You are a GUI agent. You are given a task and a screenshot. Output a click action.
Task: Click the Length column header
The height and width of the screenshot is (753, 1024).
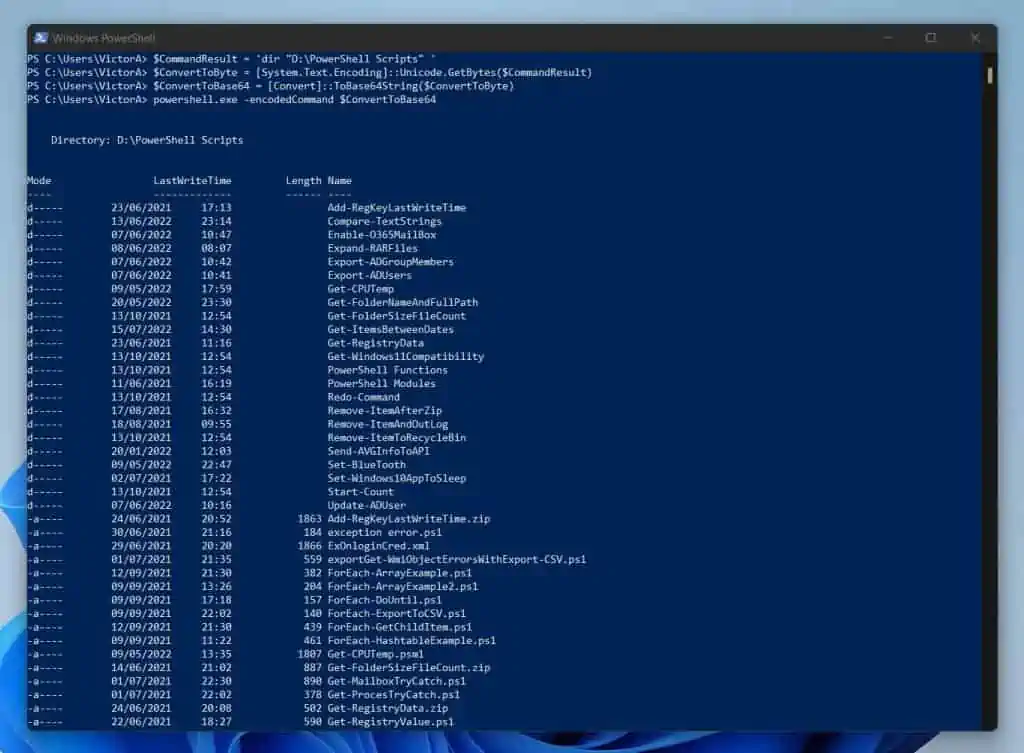pos(304,180)
